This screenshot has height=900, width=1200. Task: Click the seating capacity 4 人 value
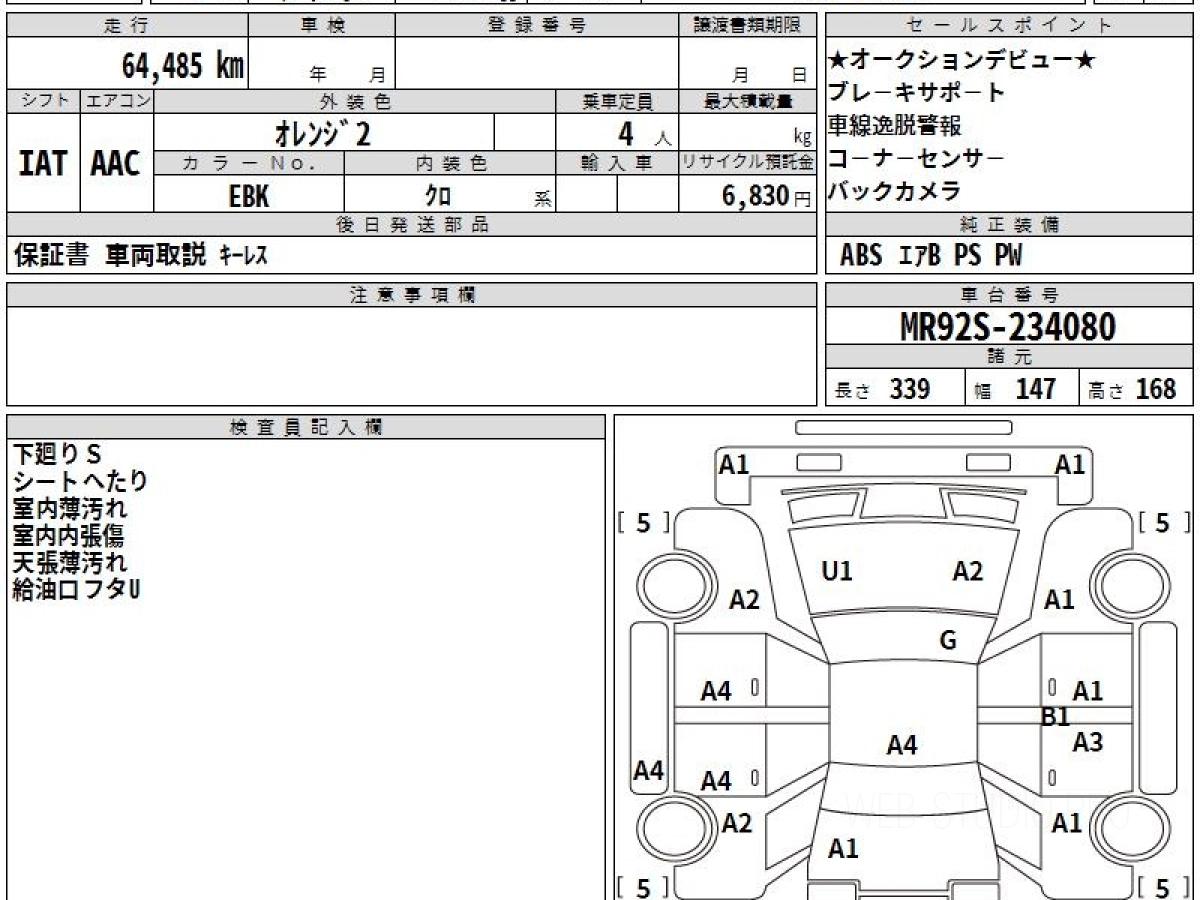click(617, 132)
